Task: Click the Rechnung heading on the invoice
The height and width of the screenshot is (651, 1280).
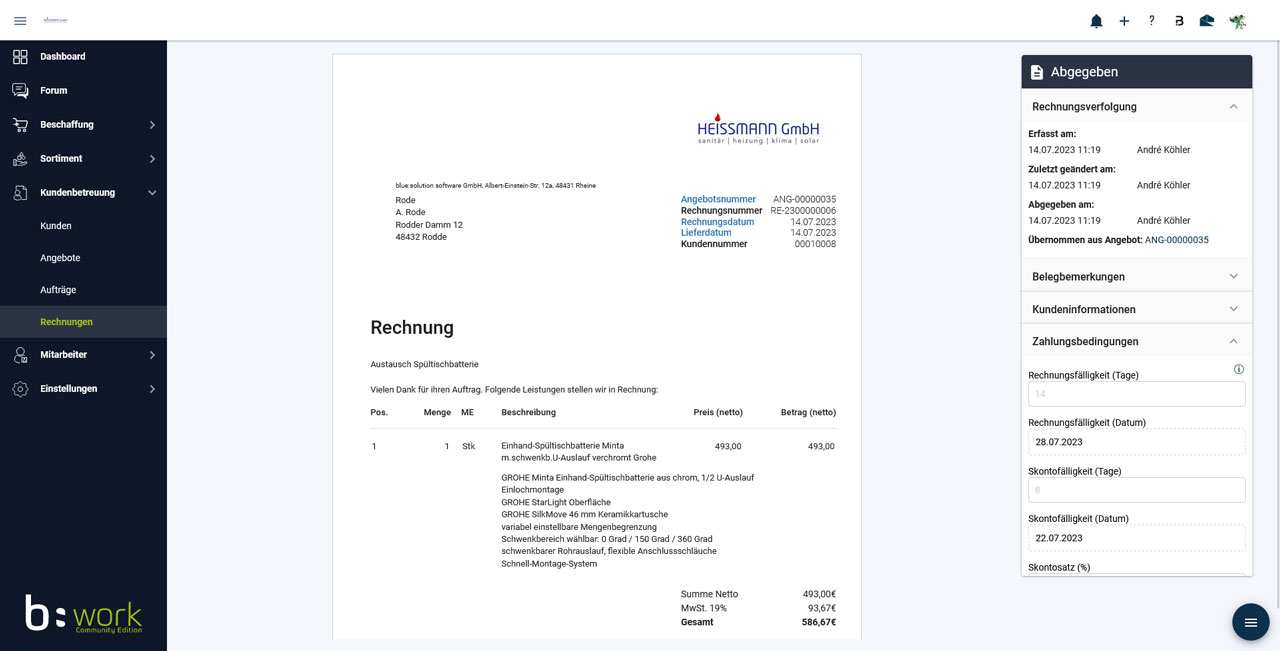Action: (x=412, y=328)
